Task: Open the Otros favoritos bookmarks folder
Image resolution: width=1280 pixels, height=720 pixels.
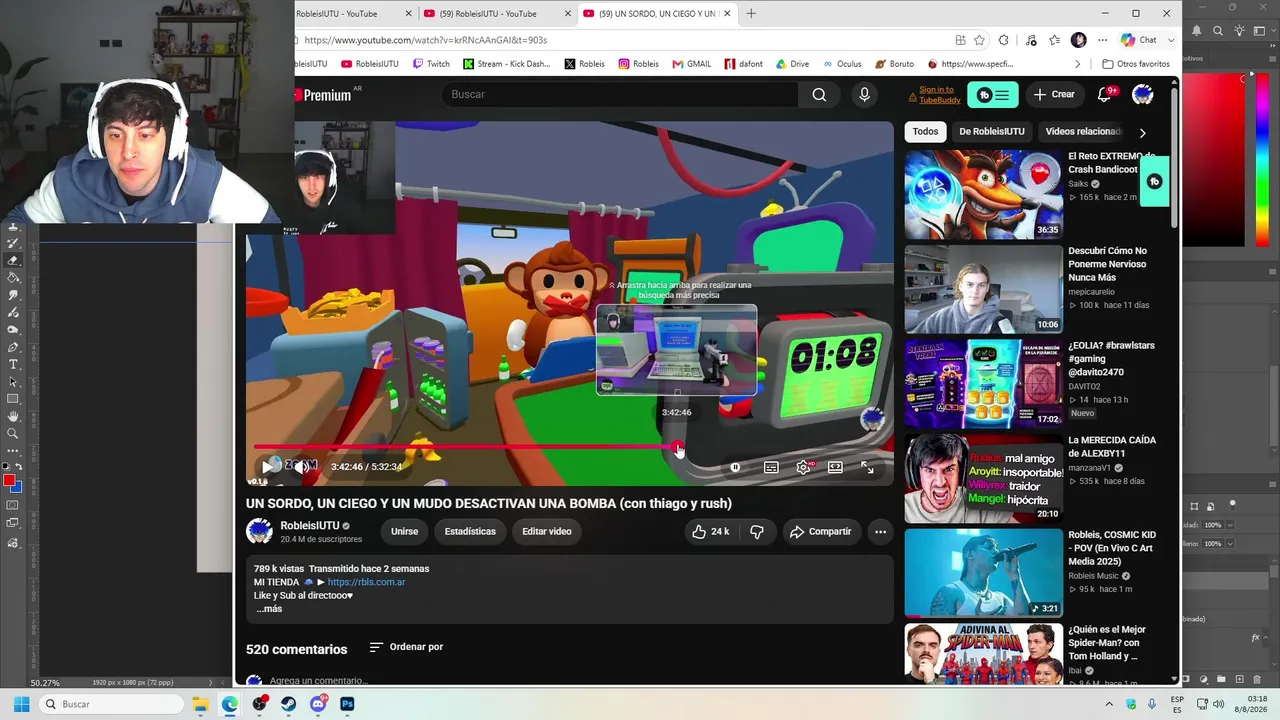Action: pos(1135,64)
